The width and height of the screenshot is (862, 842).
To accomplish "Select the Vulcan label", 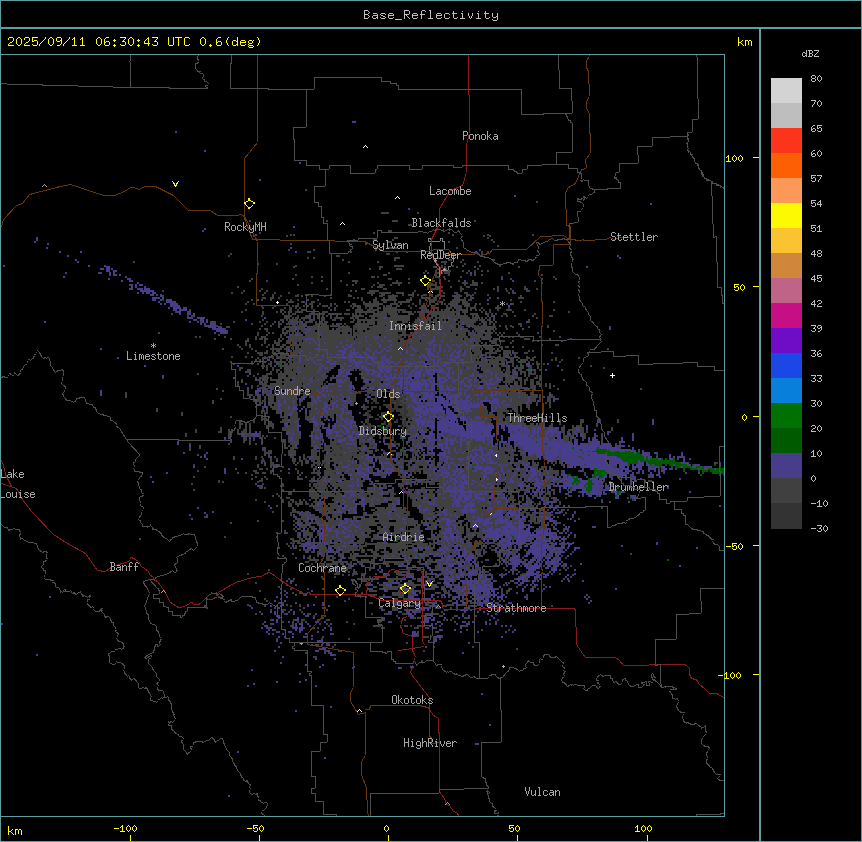I will click(x=543, y=792).
